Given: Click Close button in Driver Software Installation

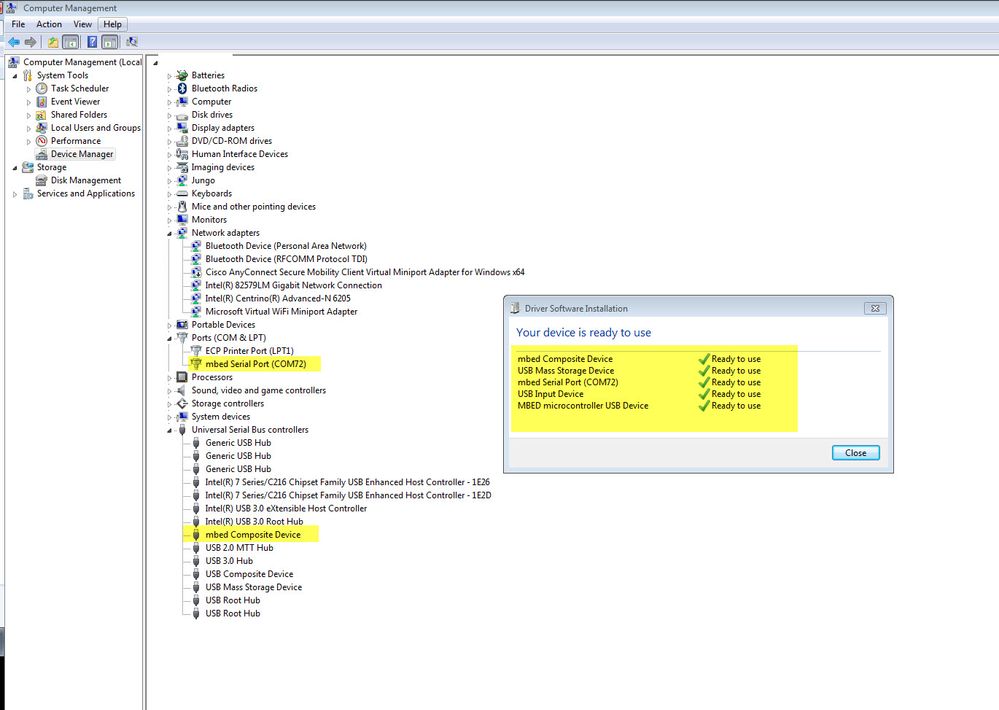Looking at the screenshot, I should coord(856,453).
